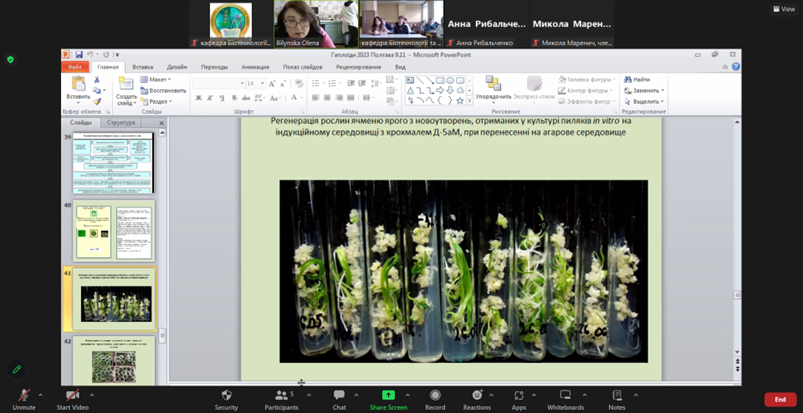Click the Вставить paste clipboard icon

click(x=78, y=84)
